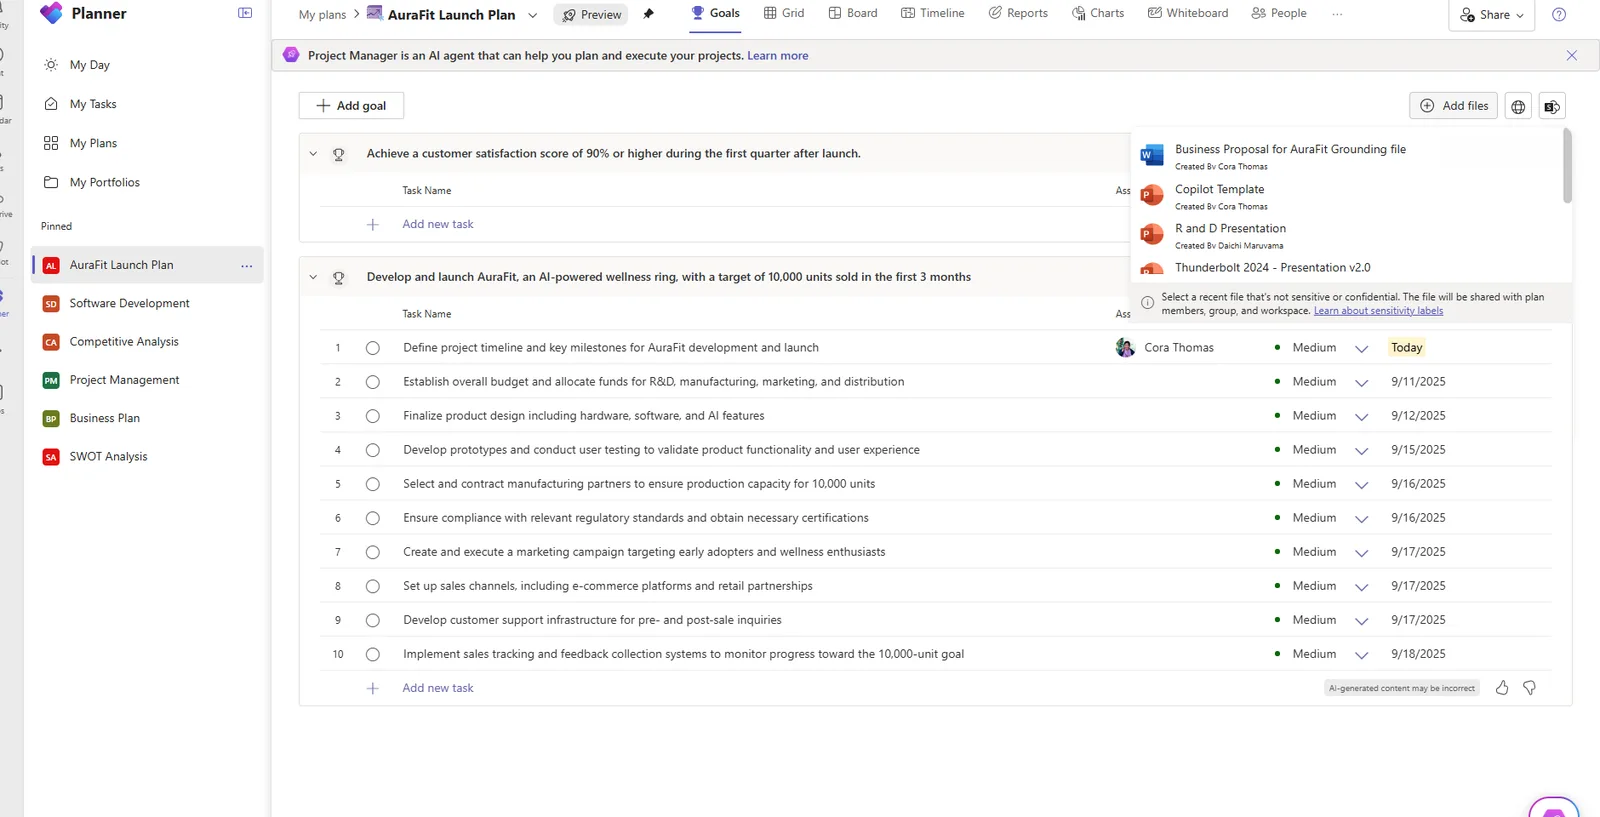Mark task 2 Establish overall budget complete
Screen dimensions: 1600x817
point(373,382)
